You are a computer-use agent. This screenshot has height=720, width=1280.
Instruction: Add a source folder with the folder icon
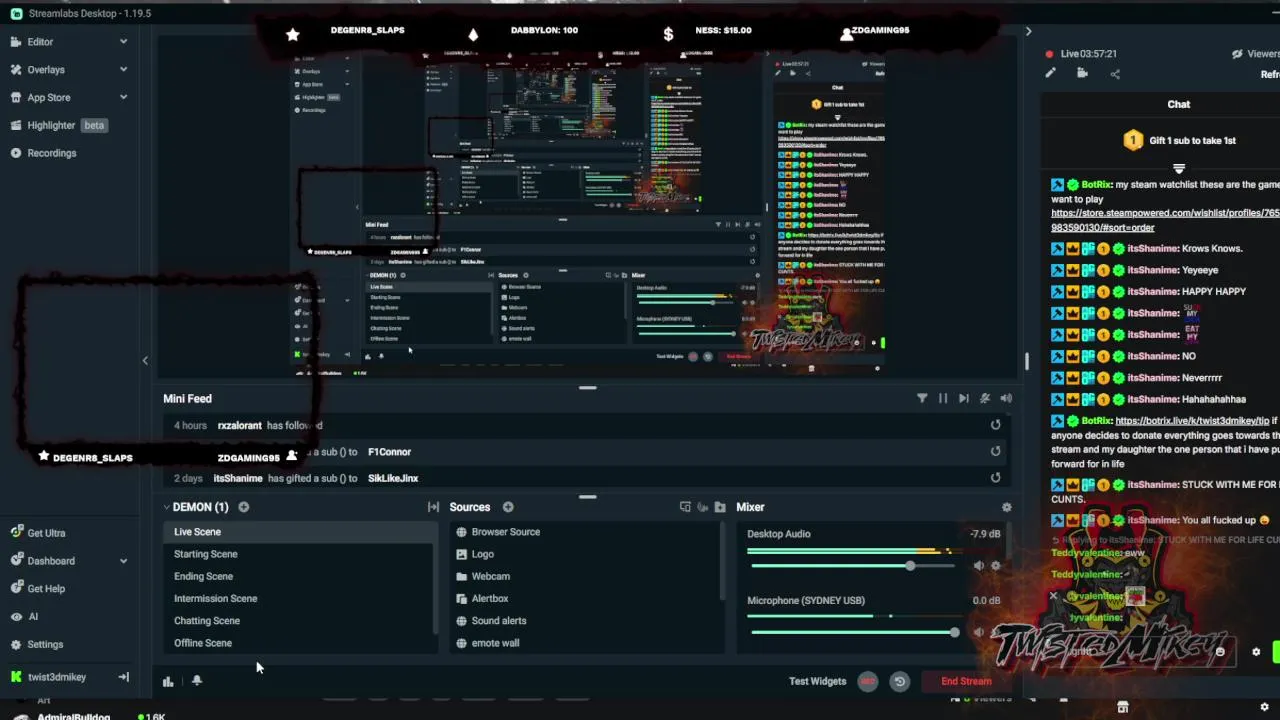point(720,507)
